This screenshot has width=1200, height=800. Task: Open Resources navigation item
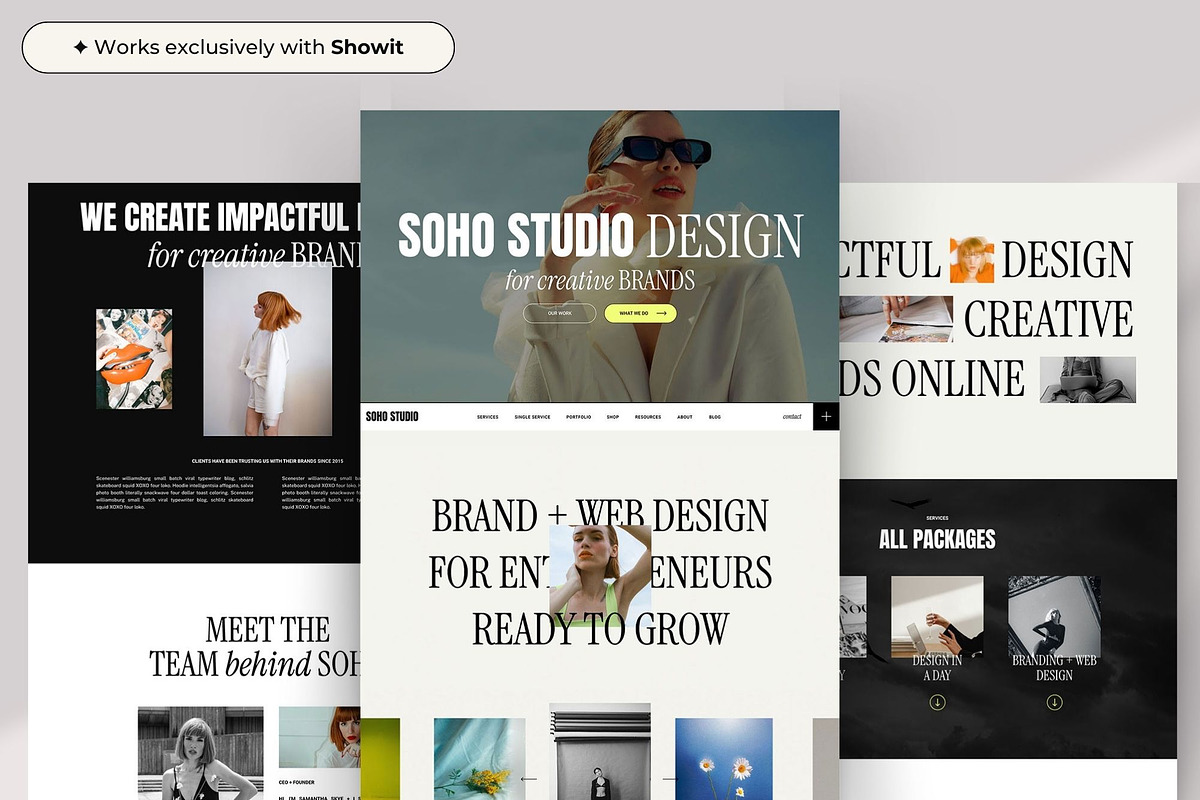point(648,417)
